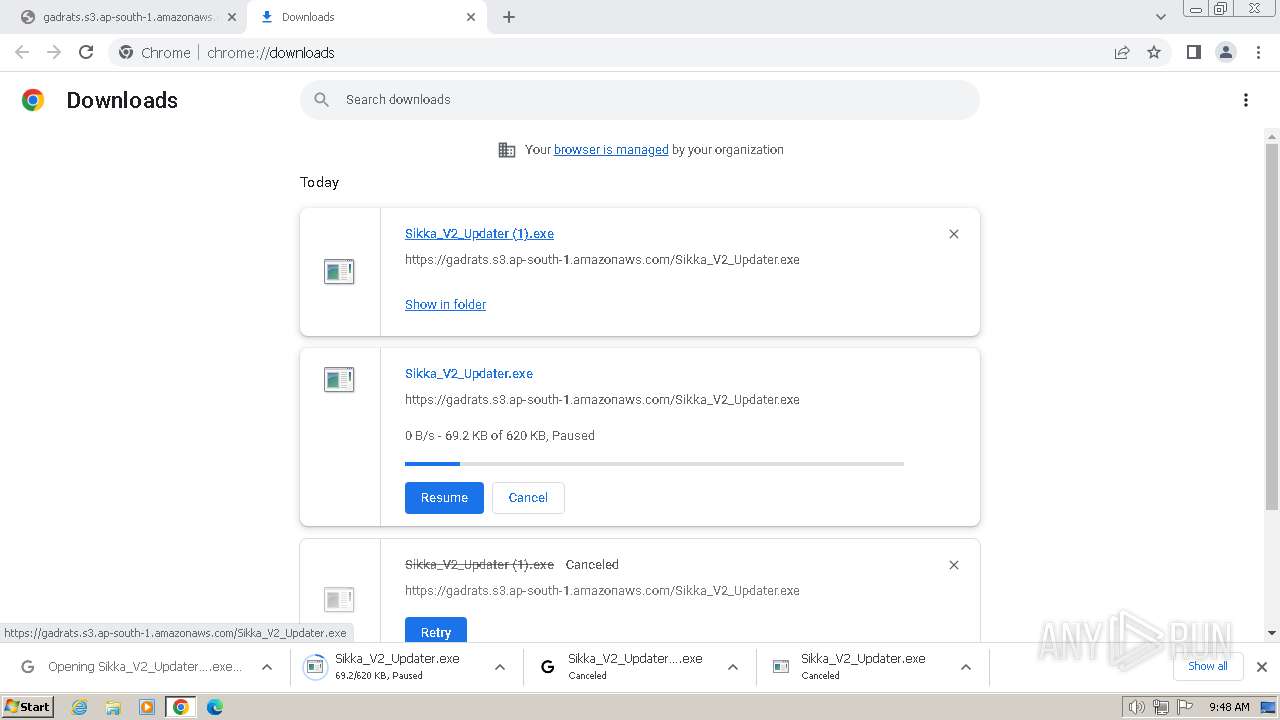This screenshot has width=1280, height=720.
Task: Remove canceled Sikka_V2_Updater (1).exe entry
Action: tap(953, 565)
